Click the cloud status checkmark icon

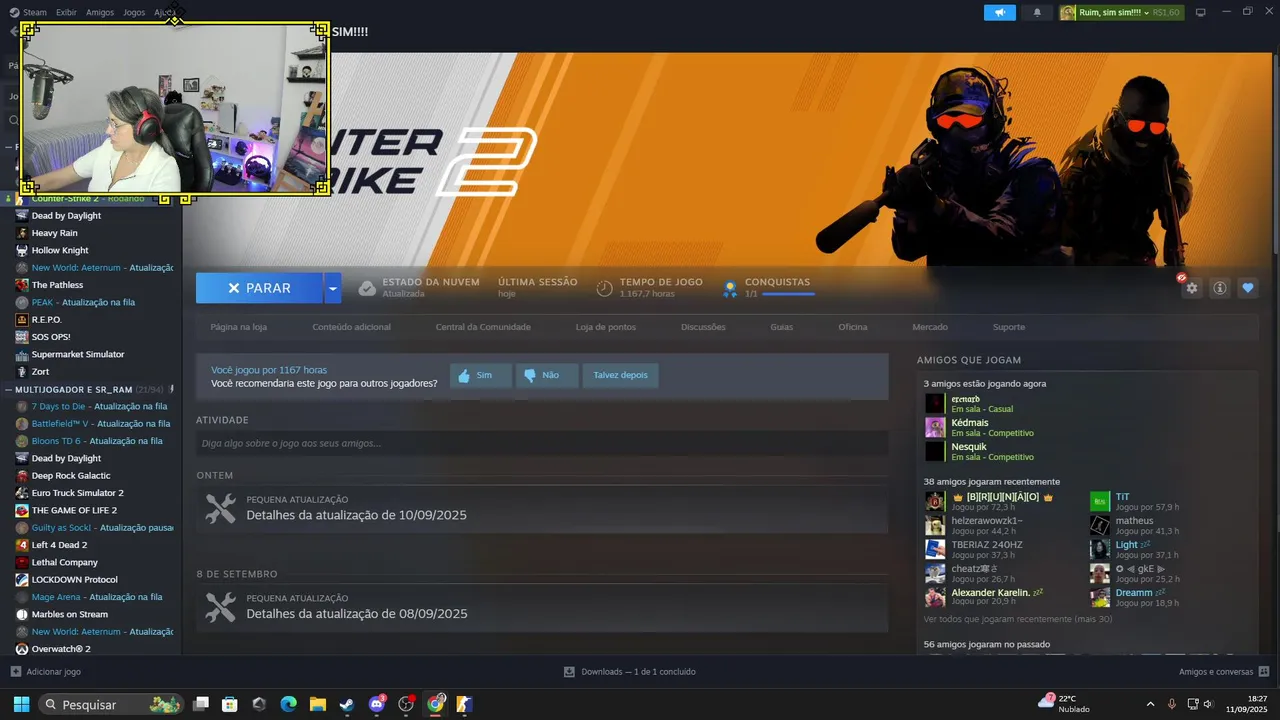coord(367,288)
